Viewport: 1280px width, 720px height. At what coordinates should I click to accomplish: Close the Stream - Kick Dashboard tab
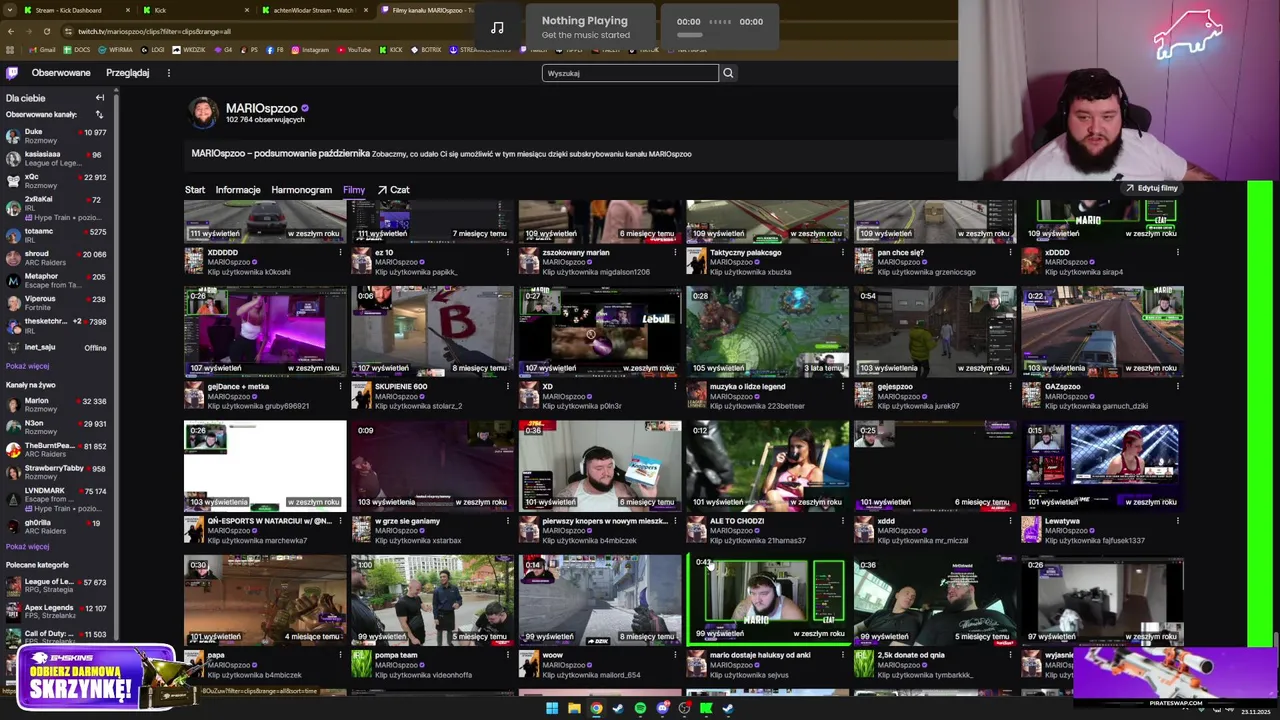tap(128, 10)
